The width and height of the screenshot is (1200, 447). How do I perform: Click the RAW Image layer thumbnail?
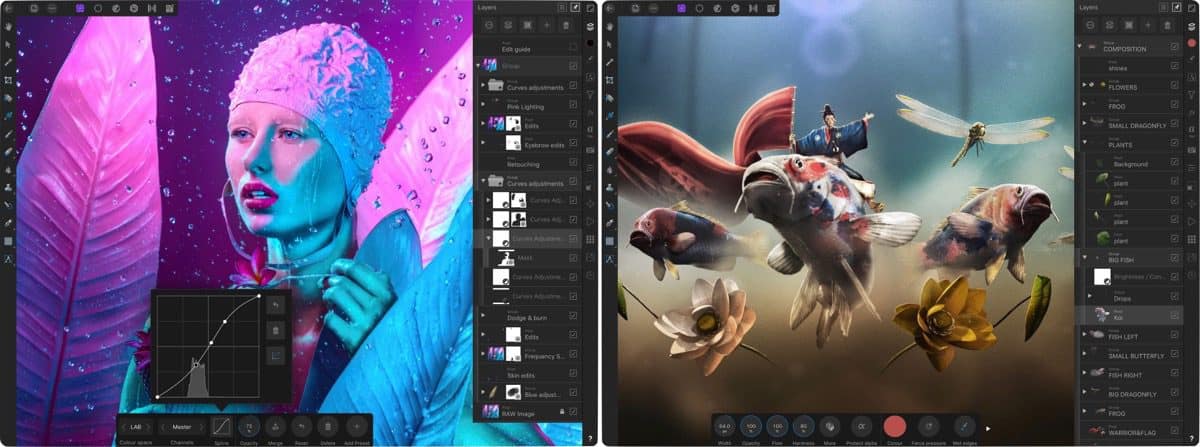492,411
